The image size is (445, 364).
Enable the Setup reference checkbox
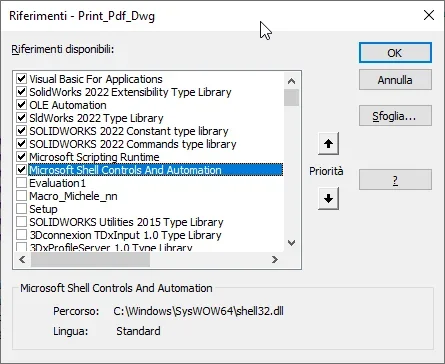pyautogui.click(x=21, y=209)
